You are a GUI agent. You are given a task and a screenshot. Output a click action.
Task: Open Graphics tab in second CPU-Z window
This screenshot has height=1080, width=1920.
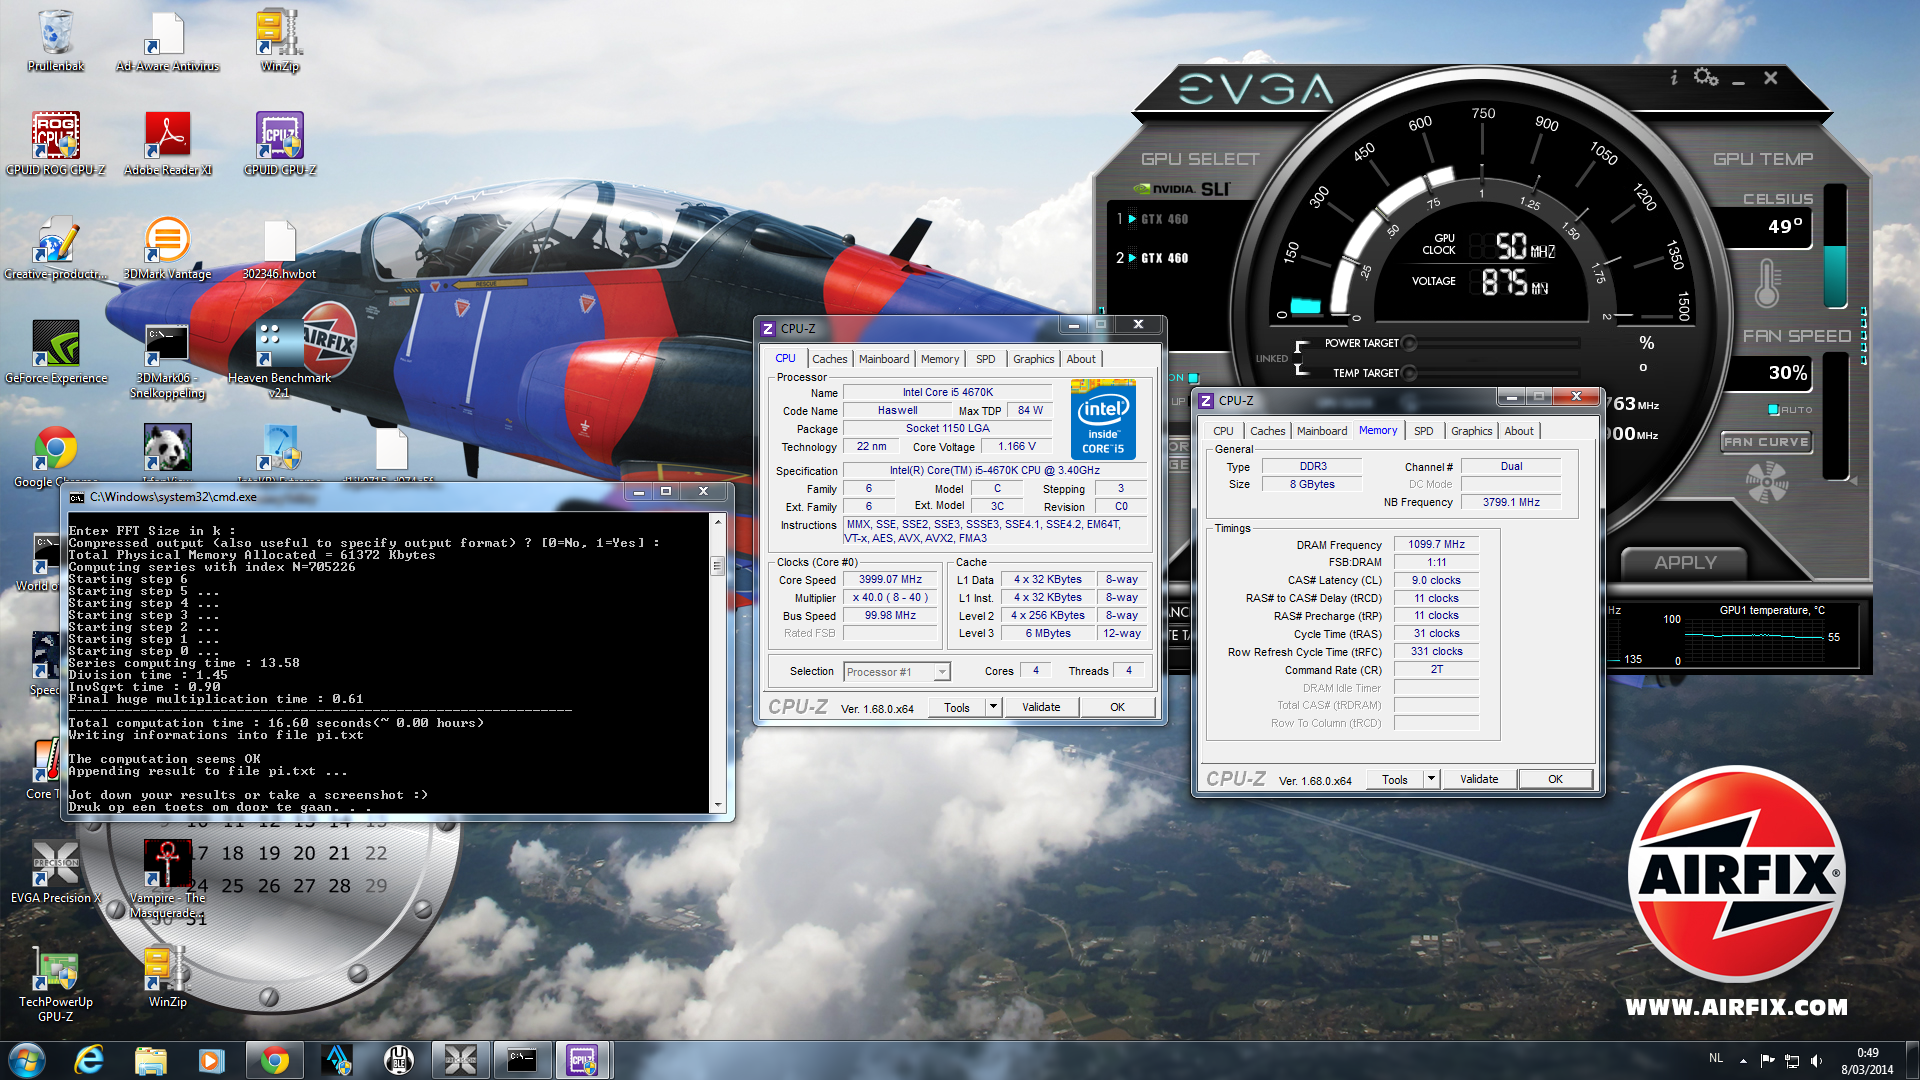click(1472, 431)
